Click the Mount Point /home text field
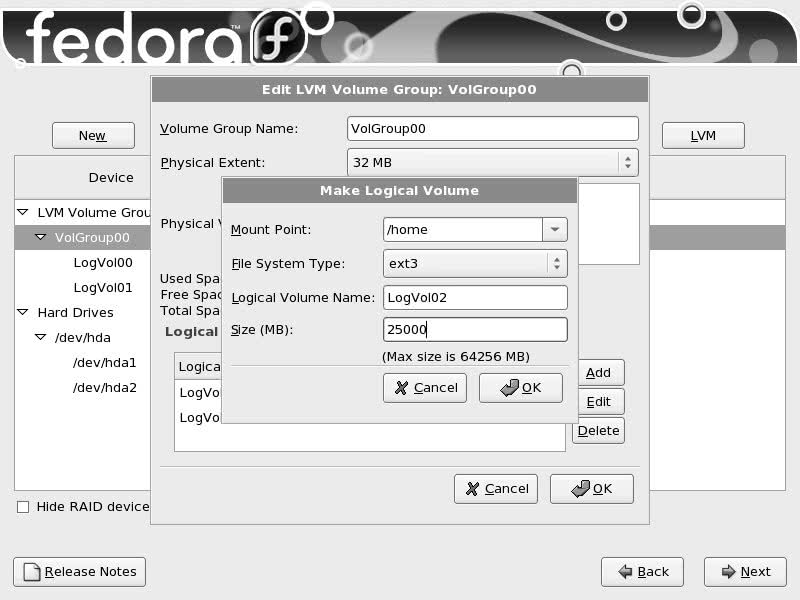The width and height of the screenshot is (800, 600). 463,230
